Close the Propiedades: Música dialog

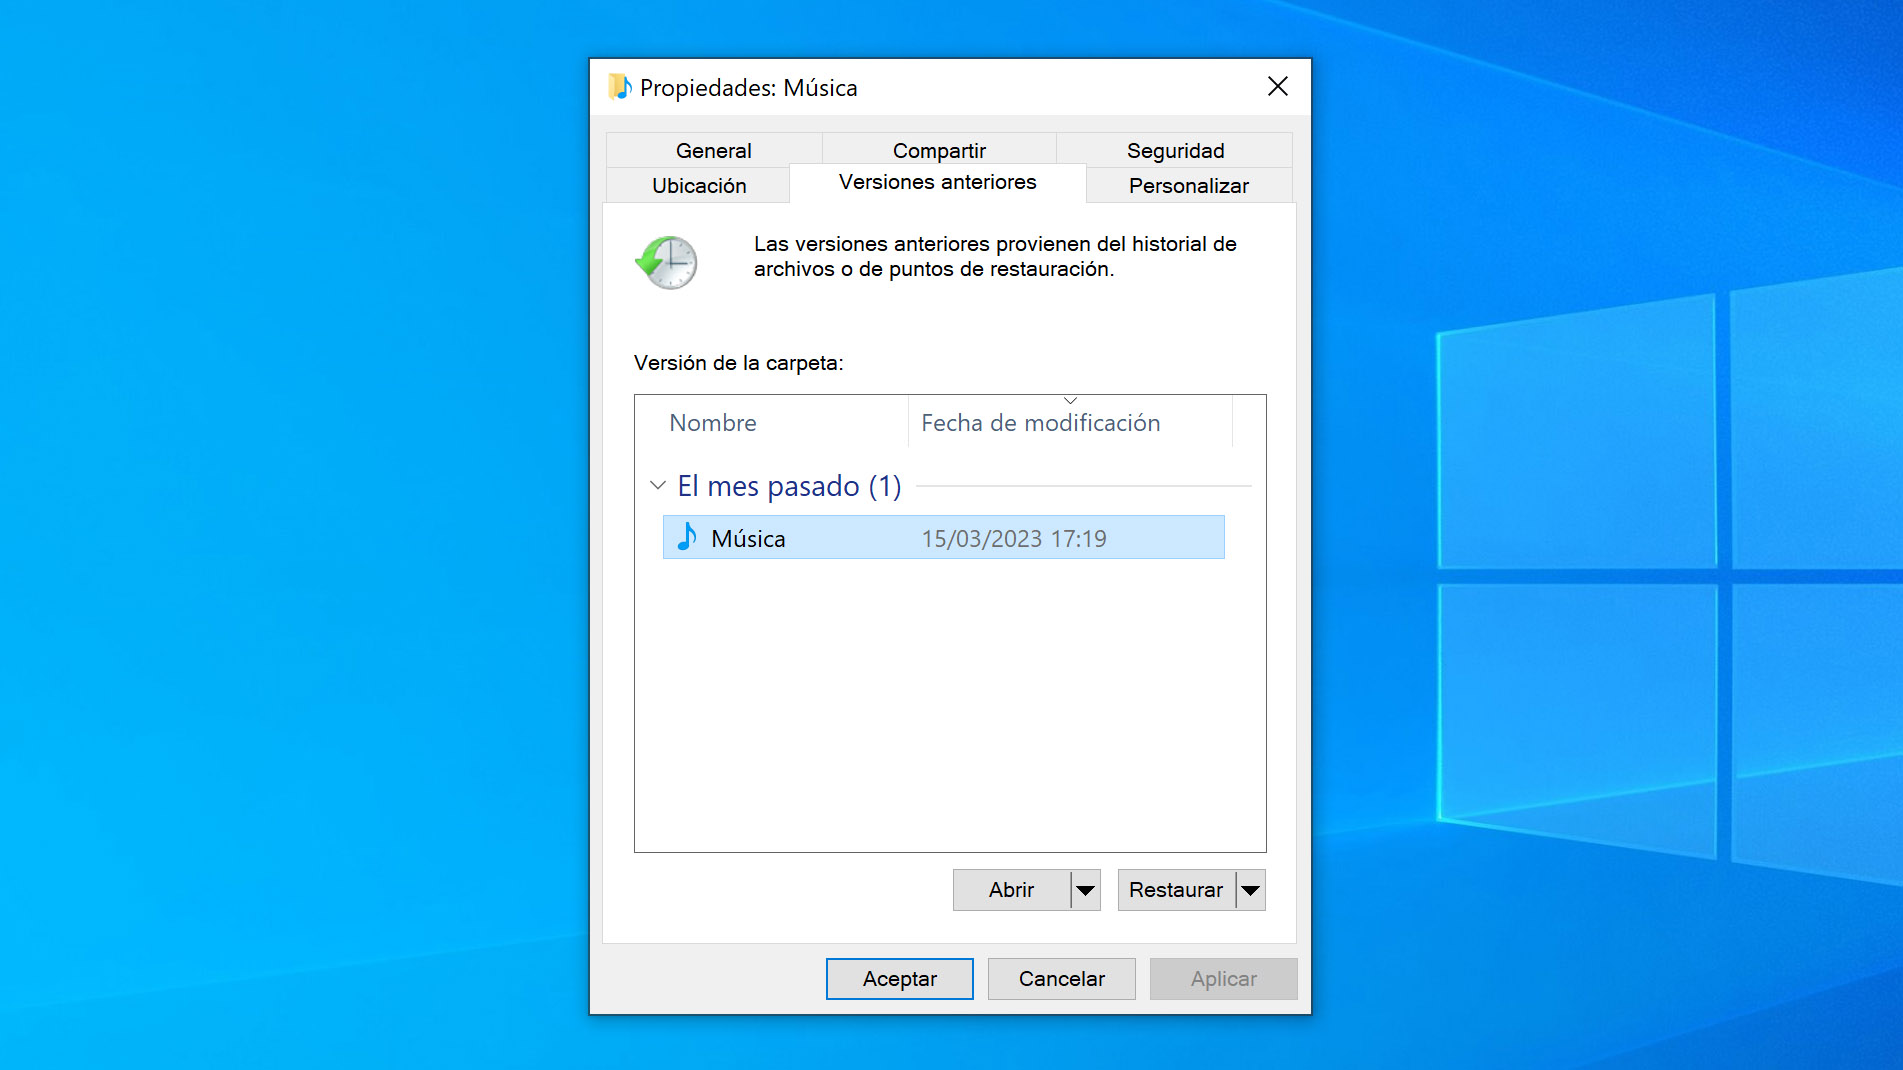1277,87
